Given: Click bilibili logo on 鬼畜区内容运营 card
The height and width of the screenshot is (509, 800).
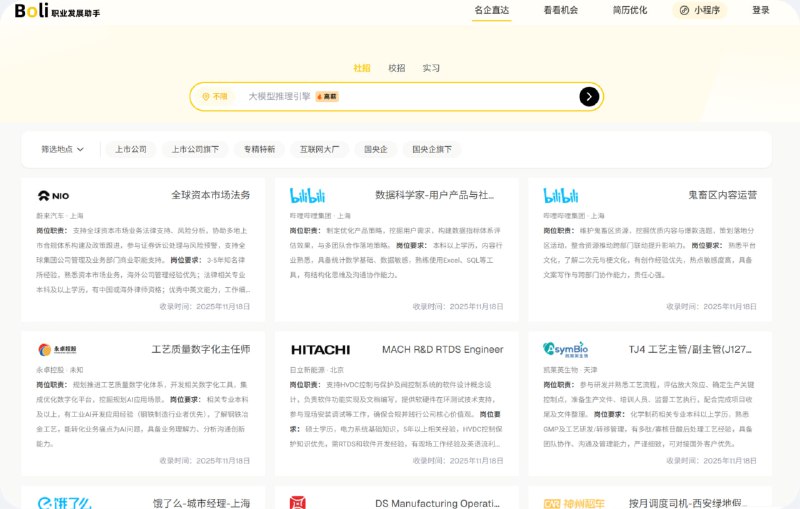Looking at the screenshot, I should pos(561,195).
